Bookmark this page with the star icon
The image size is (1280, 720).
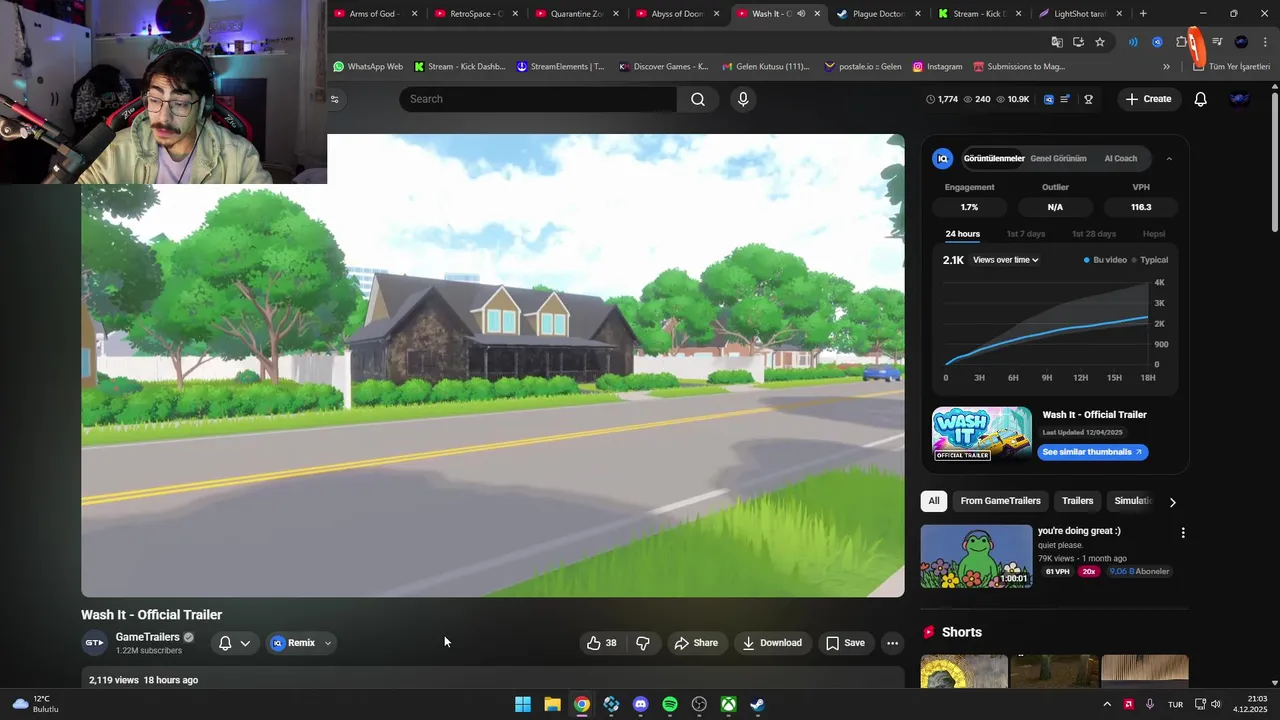coord(1100,42)
